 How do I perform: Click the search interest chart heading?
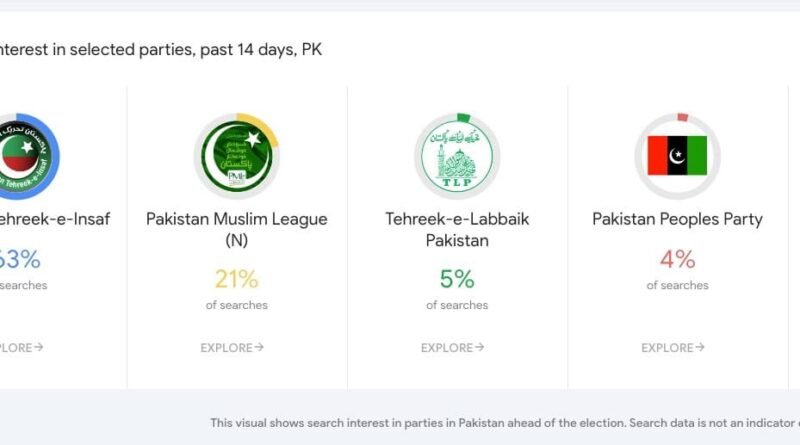click(160, 49)
